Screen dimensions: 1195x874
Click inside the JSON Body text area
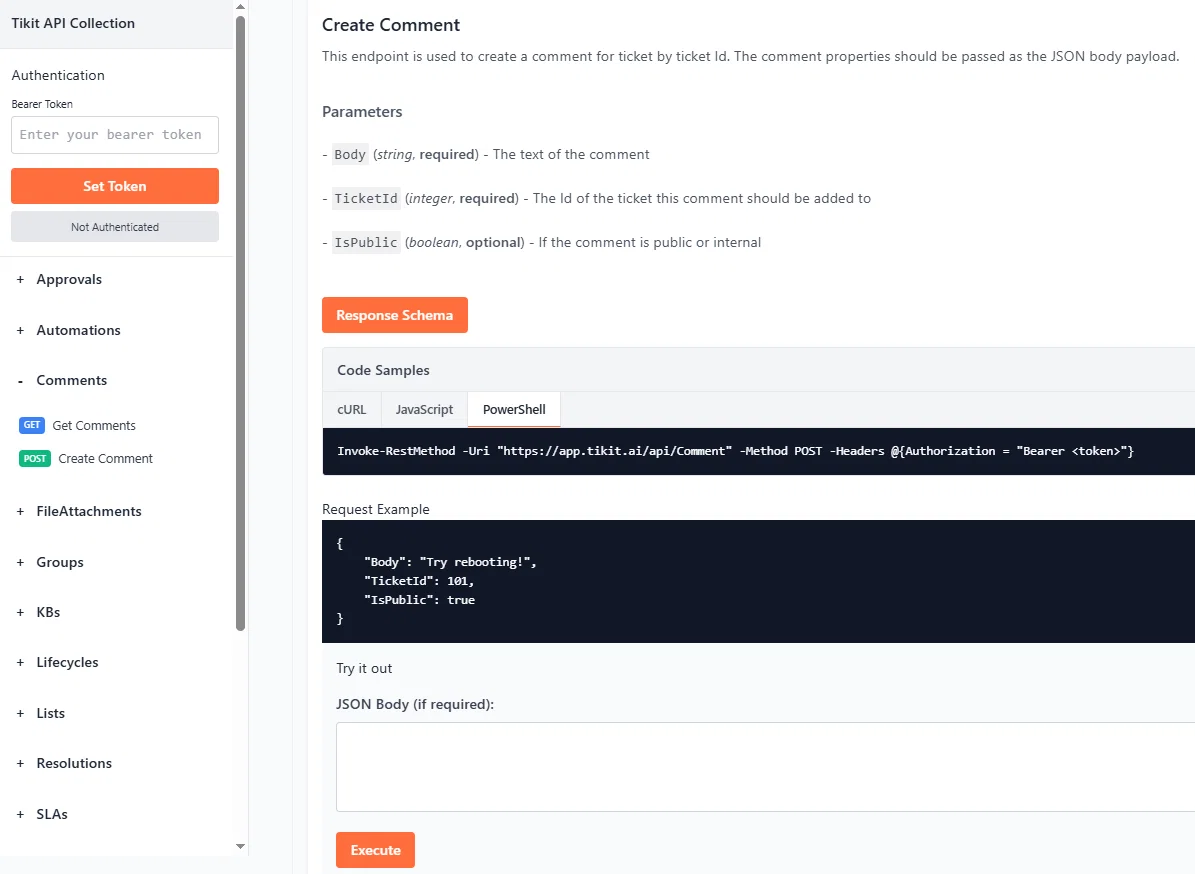point(765,767)
